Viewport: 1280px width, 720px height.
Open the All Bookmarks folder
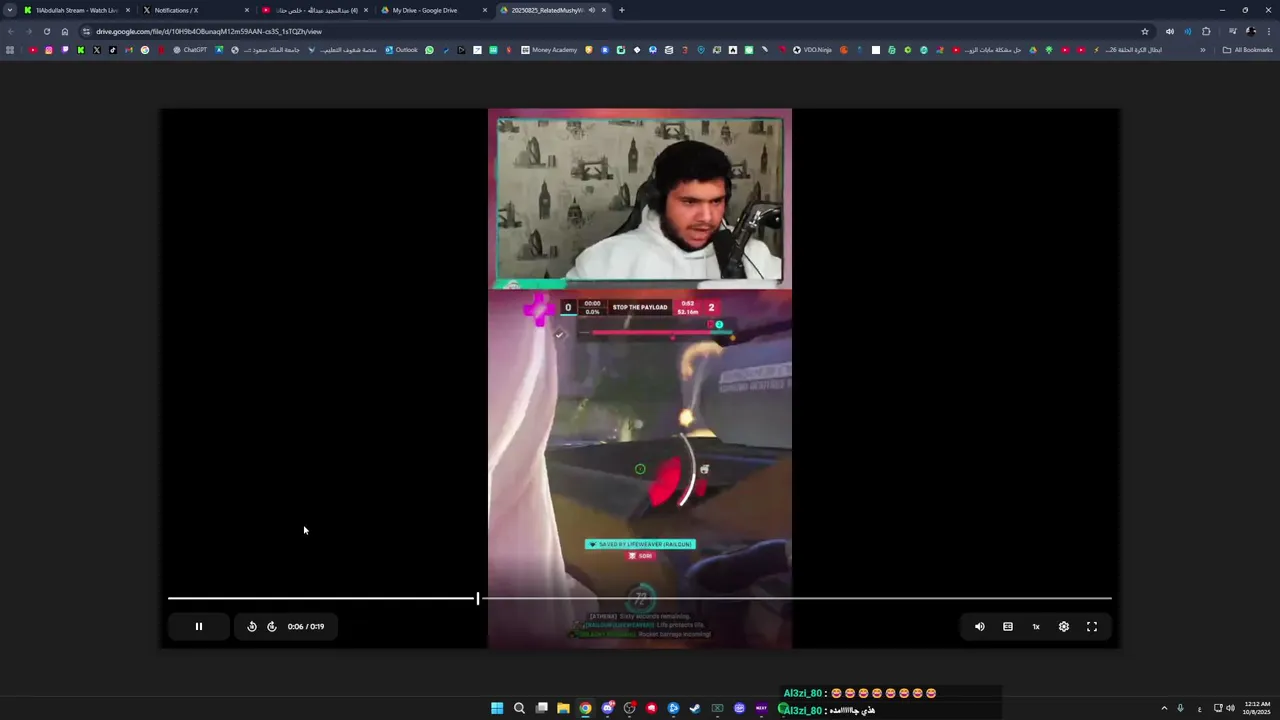[1248, 50]
